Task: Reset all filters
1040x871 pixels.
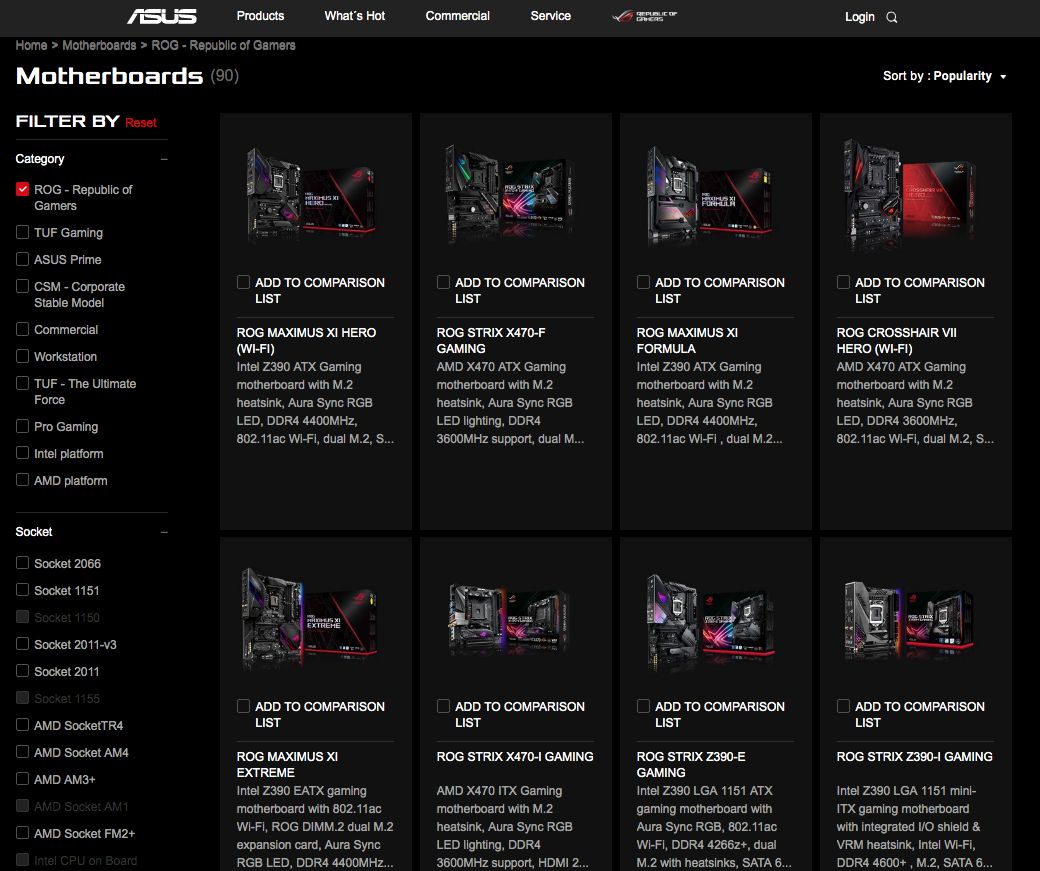Action: coord(141,123)
